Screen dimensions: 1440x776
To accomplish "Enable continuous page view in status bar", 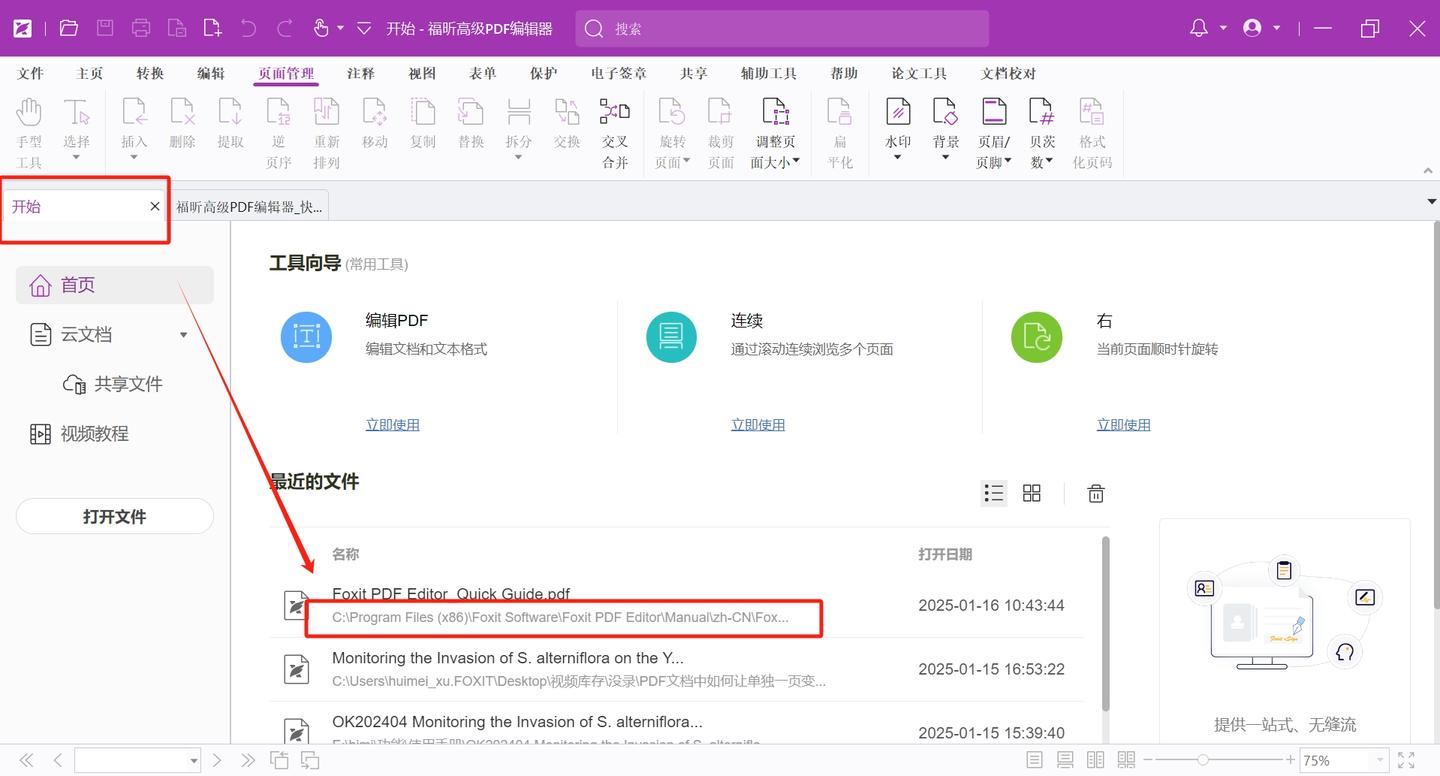I will (1065, 761).
